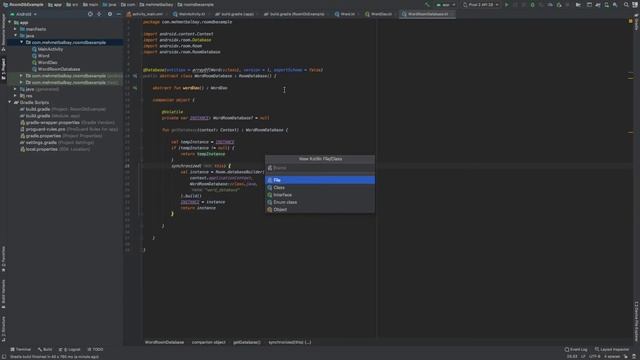Select File in New Kotlin File/Class popup
Image resolution: width=640 pixels, height=360 pixels.
pyautogui.click(x=320, y=180)
